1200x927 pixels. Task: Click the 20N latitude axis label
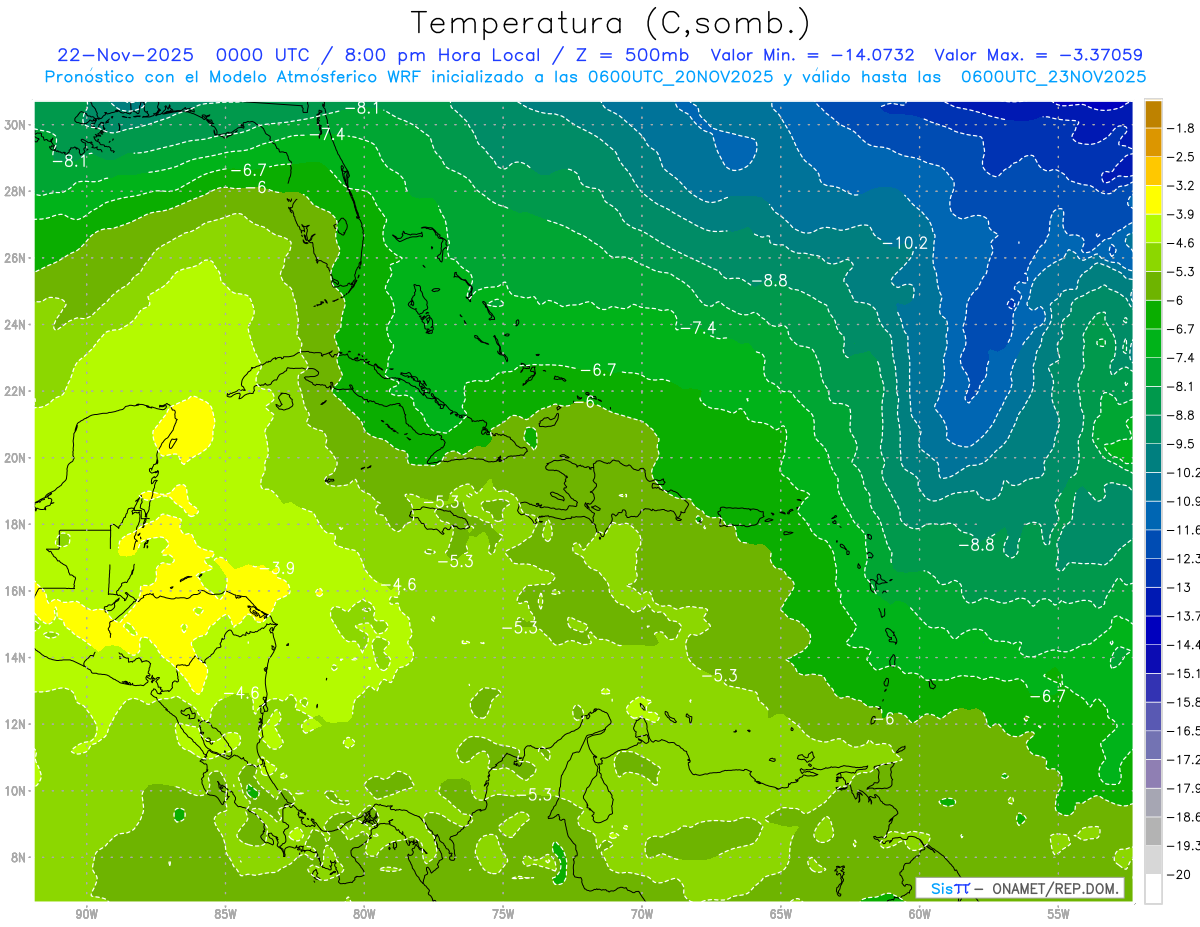pos(16,458)
